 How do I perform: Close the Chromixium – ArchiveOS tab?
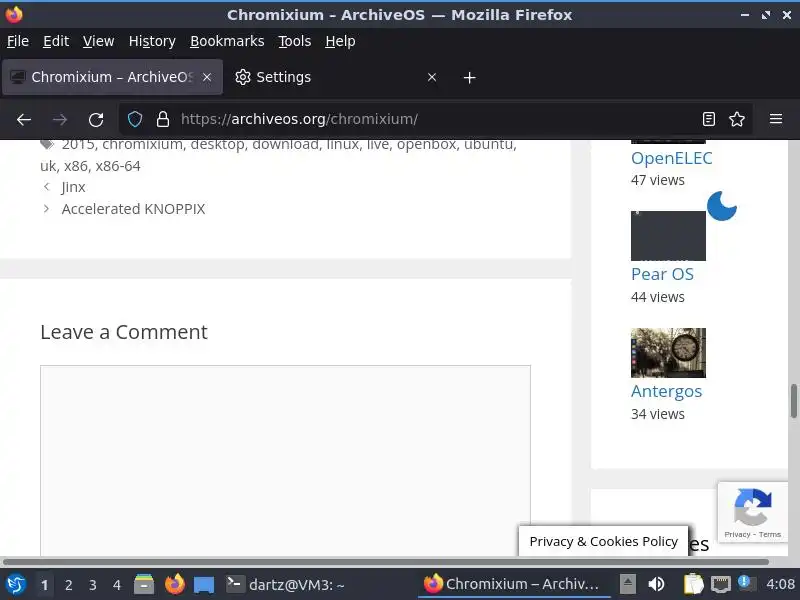point(207,77)
